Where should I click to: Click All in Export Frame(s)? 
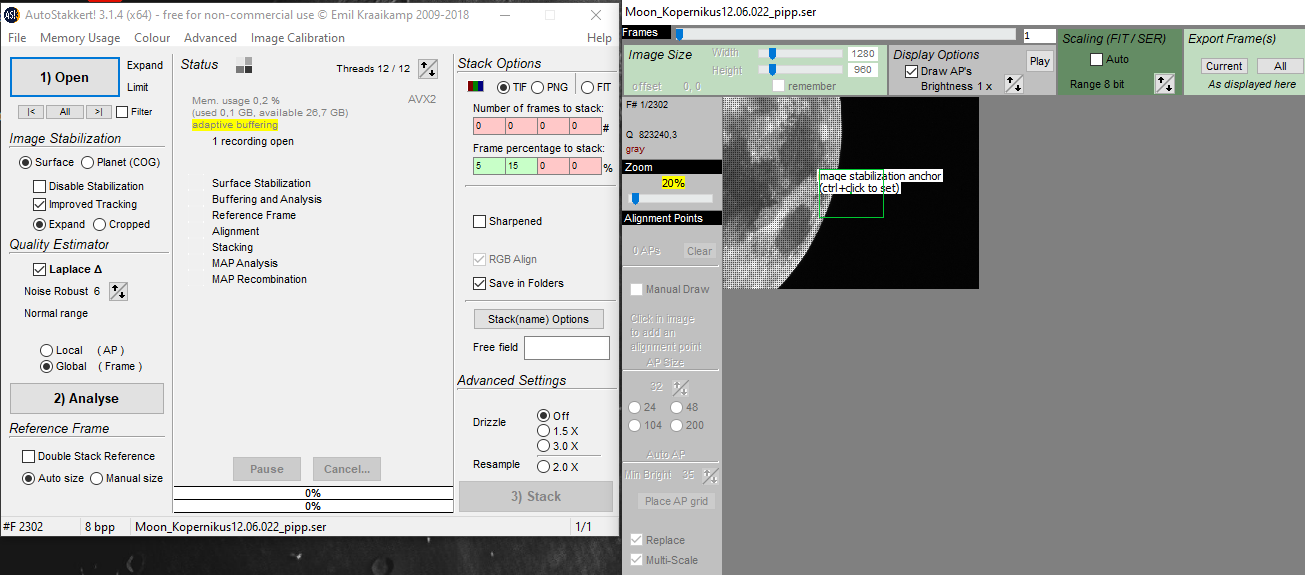click(x=1280, y=66)
